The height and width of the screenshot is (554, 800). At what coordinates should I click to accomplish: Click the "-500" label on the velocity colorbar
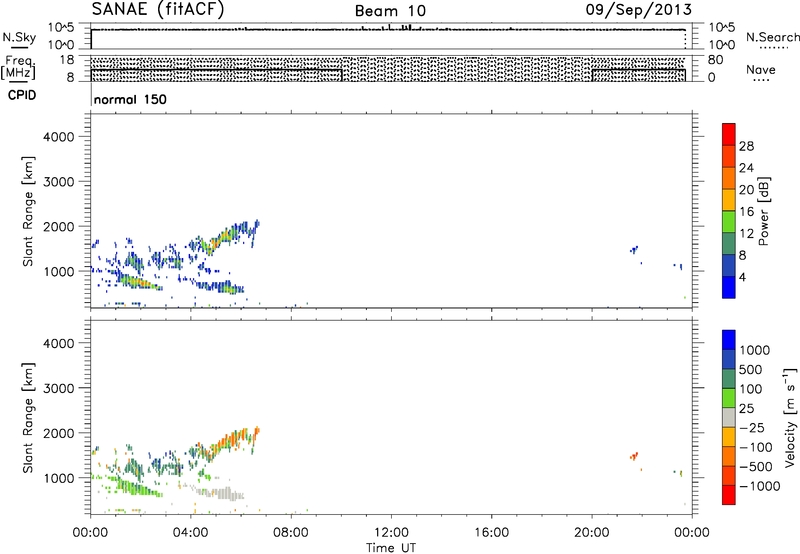click(756, 467)
